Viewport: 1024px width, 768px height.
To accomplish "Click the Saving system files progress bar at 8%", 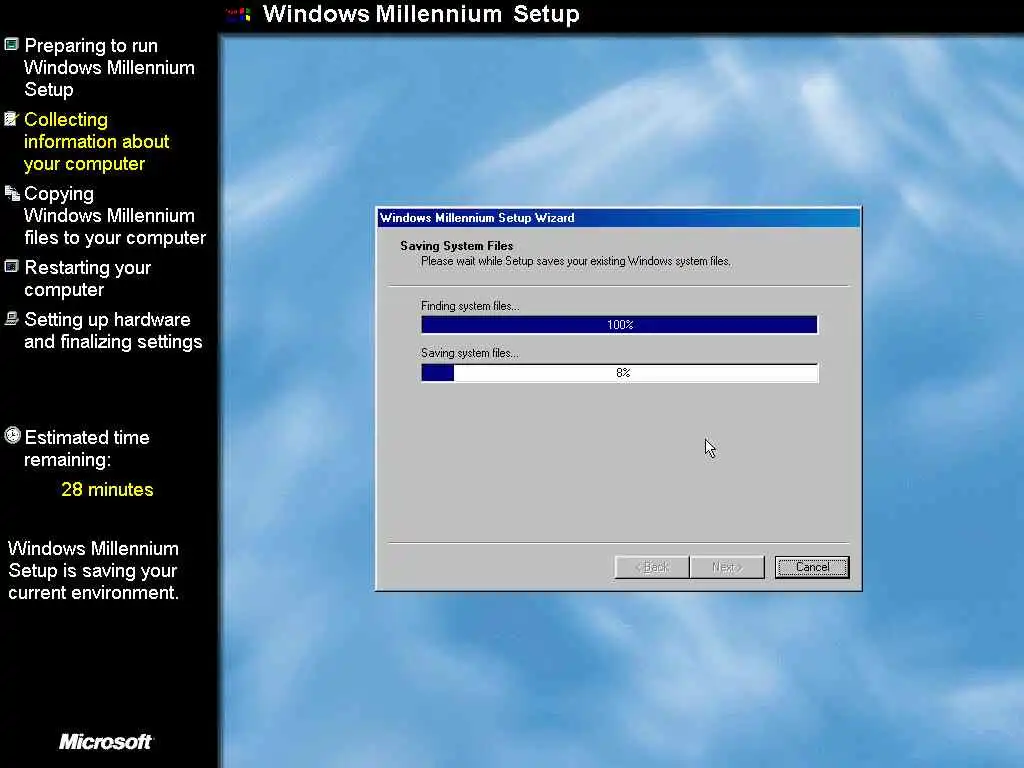I will (x=619, y=372).
